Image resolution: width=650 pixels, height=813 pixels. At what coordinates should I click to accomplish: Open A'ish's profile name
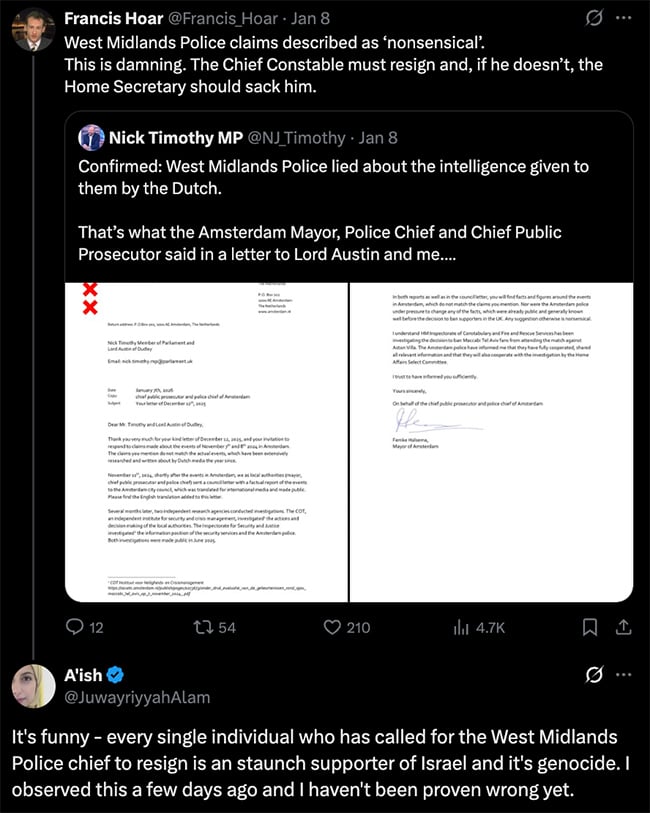pyautogui.click(x=84, y=676)
